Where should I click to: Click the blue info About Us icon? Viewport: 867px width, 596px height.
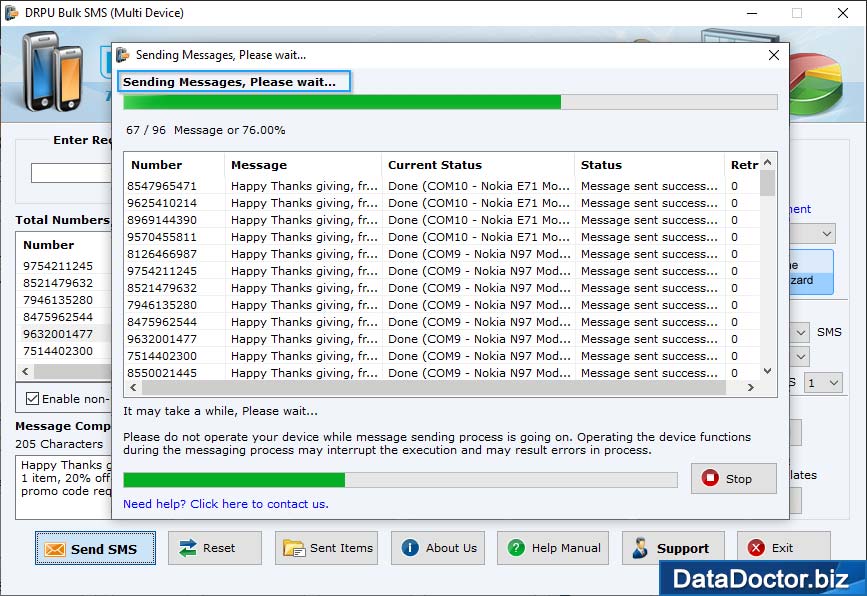410,548
